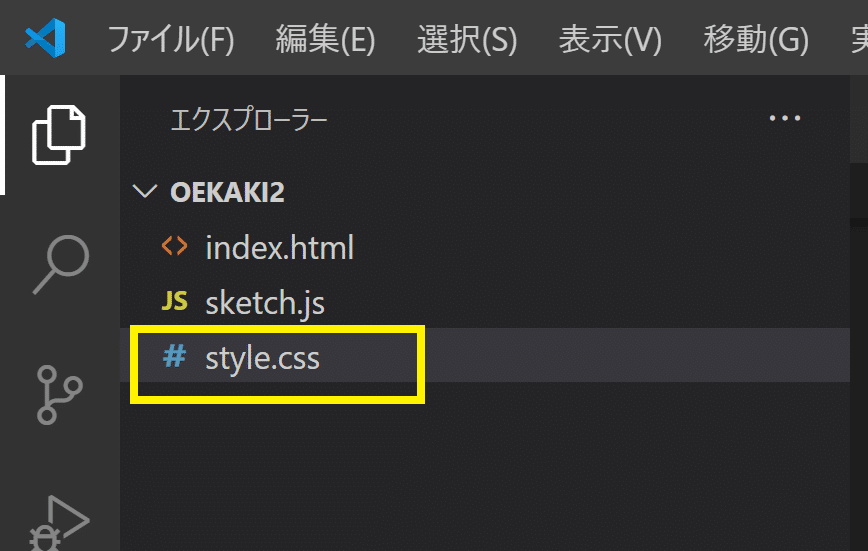
Task: Open Explorer more actions ellipsis
Action: 785,119
